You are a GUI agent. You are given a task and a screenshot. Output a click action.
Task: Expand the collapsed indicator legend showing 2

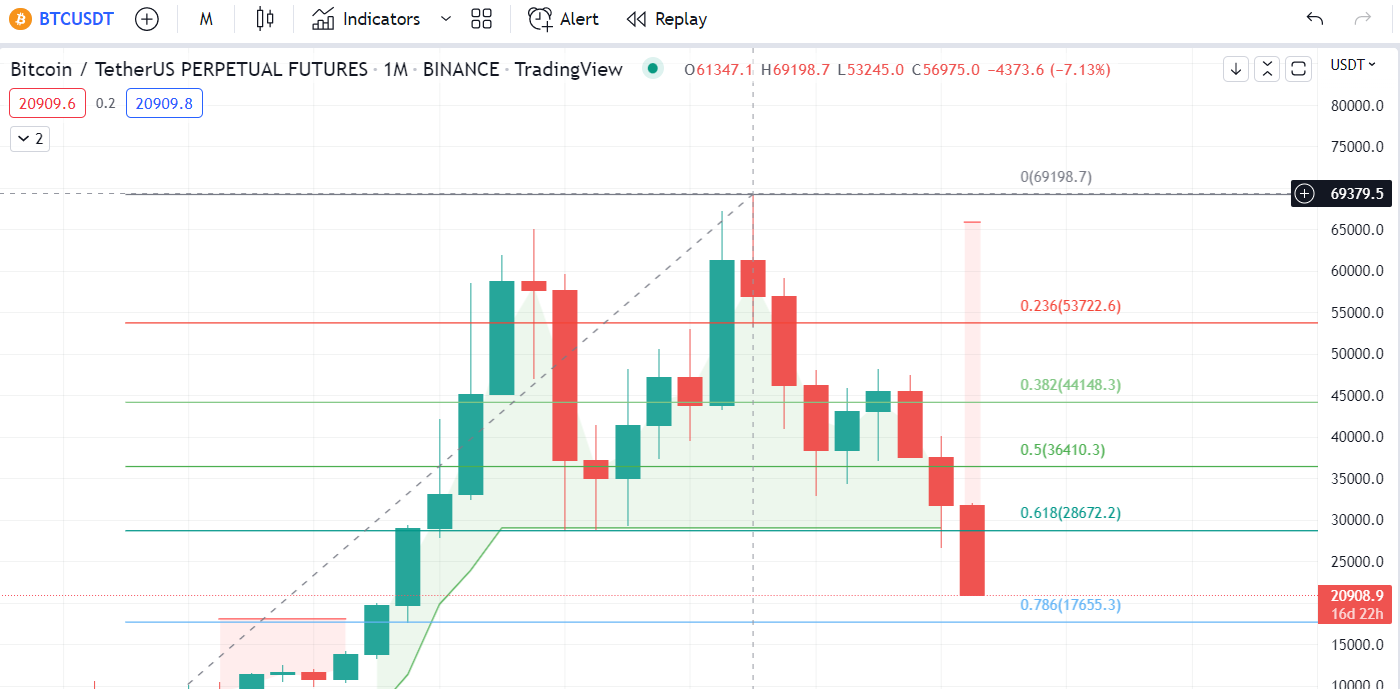coord(30,139)
